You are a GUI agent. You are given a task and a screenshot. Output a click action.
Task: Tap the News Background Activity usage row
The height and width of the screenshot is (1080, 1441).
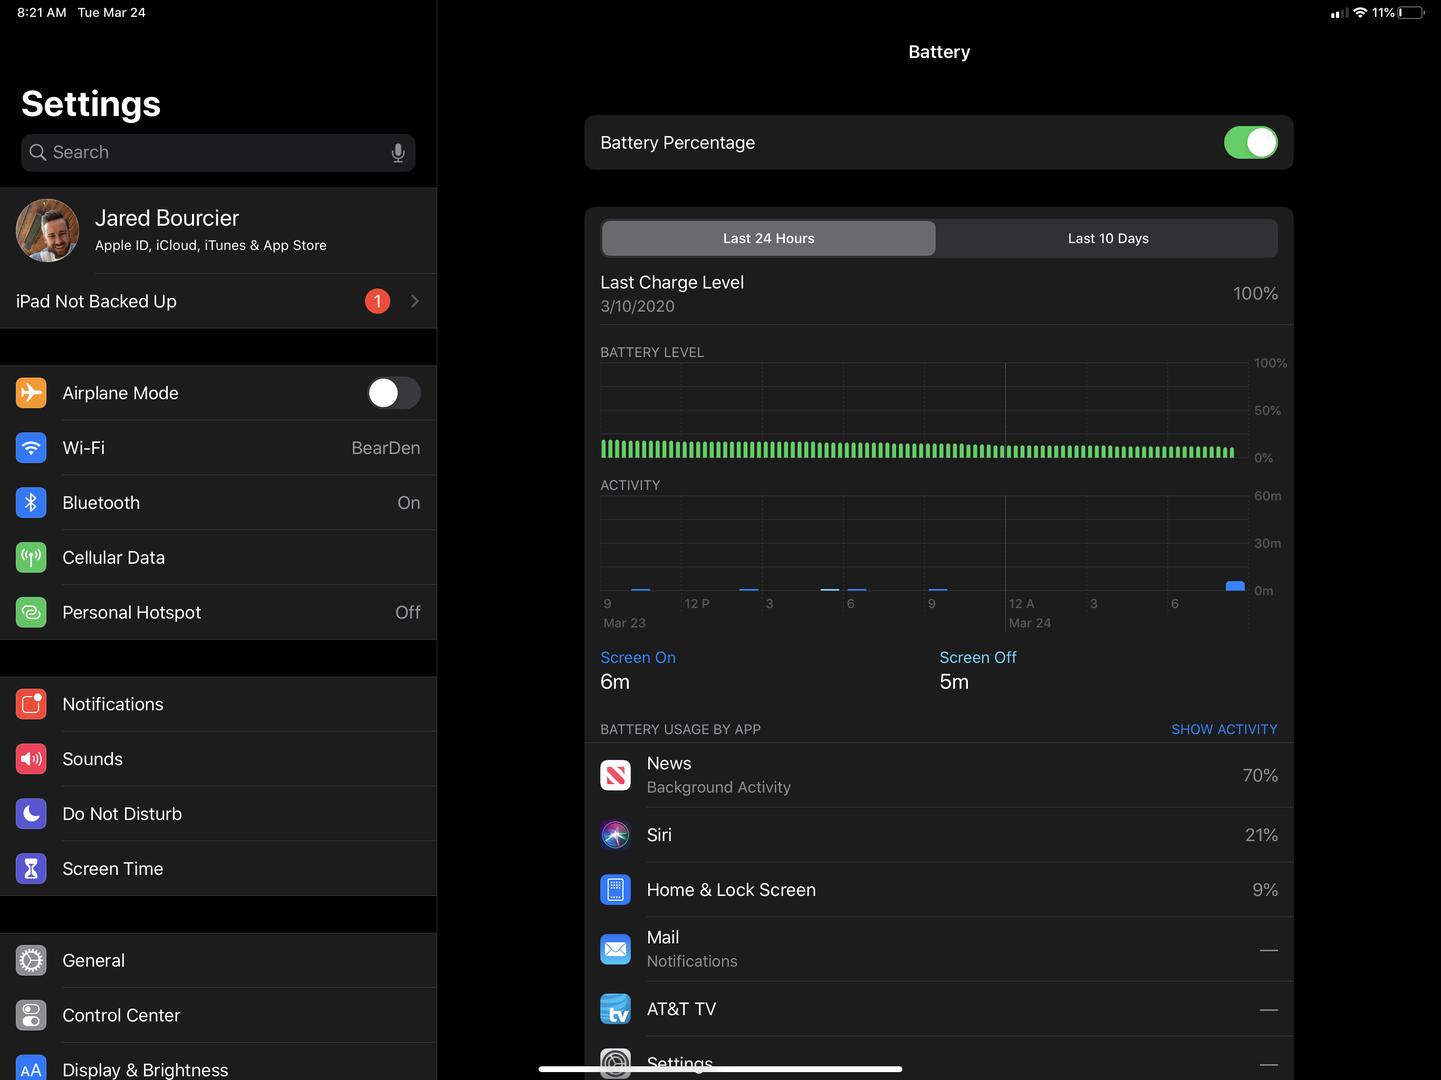(939, 775)
